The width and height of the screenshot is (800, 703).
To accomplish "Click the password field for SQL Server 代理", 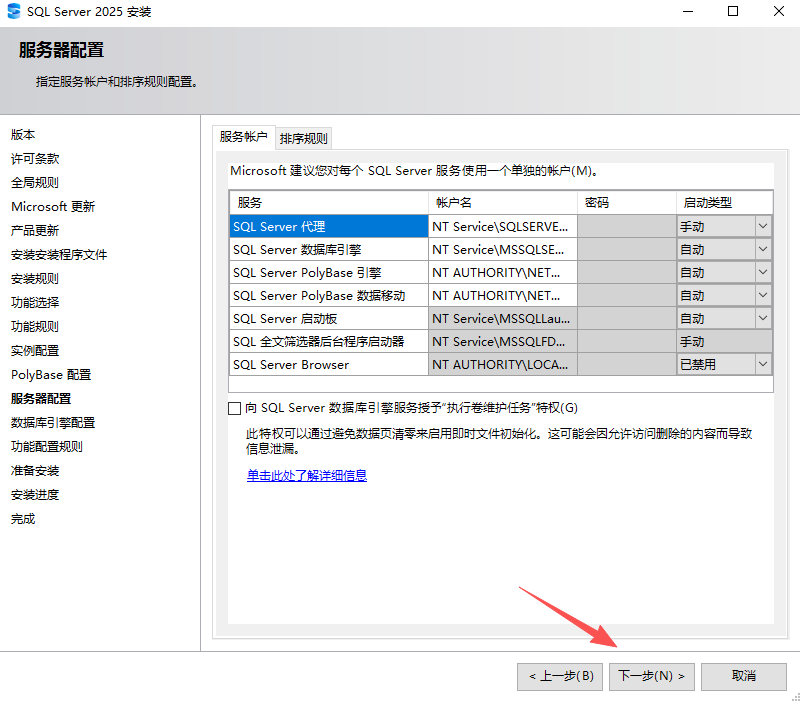I will point(625,226).
